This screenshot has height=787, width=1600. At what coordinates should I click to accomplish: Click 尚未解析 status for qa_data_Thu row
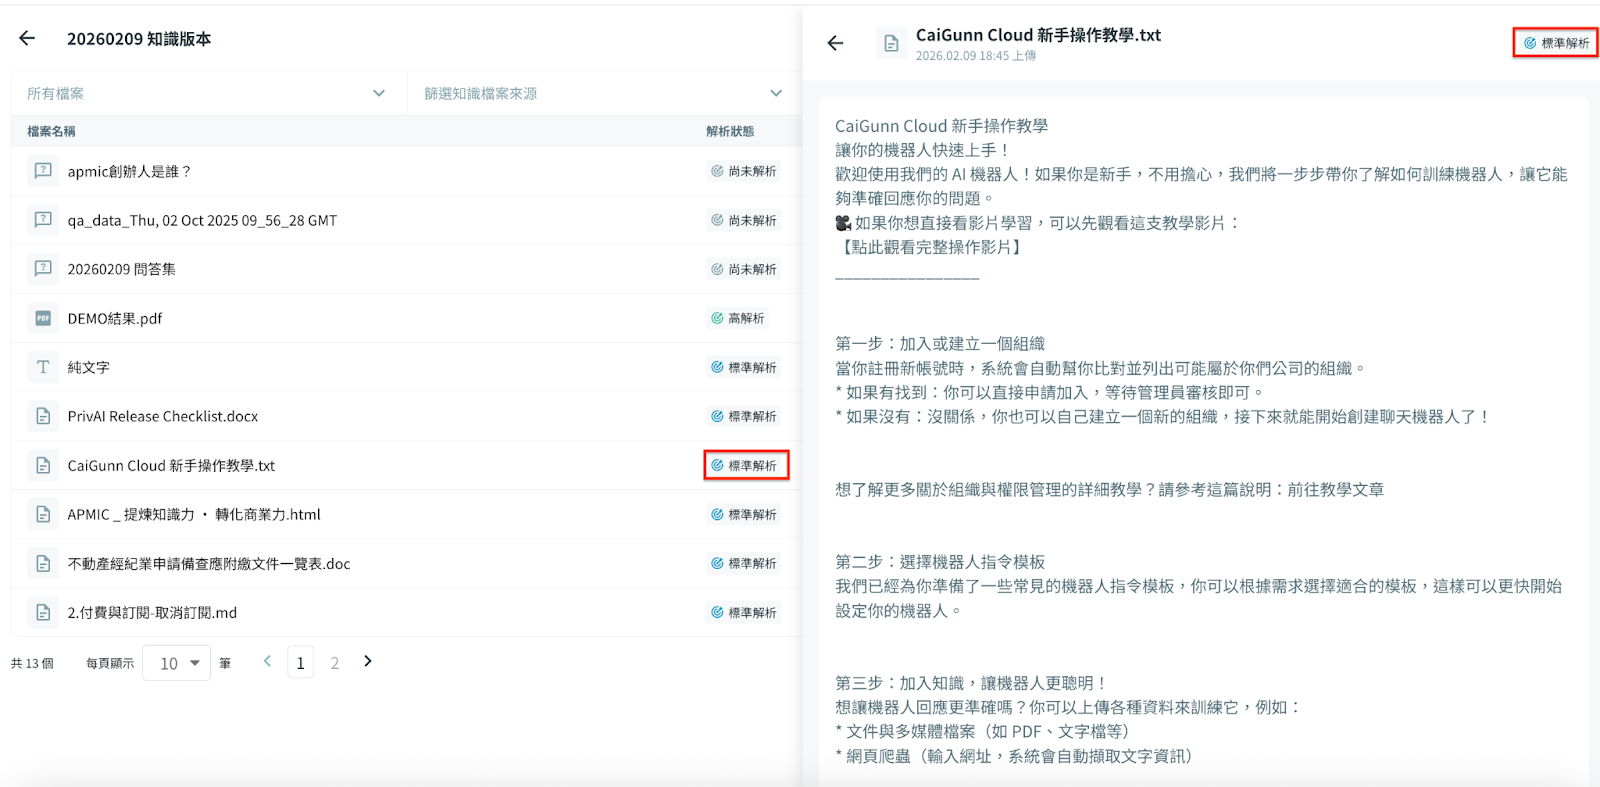(744, 220)
